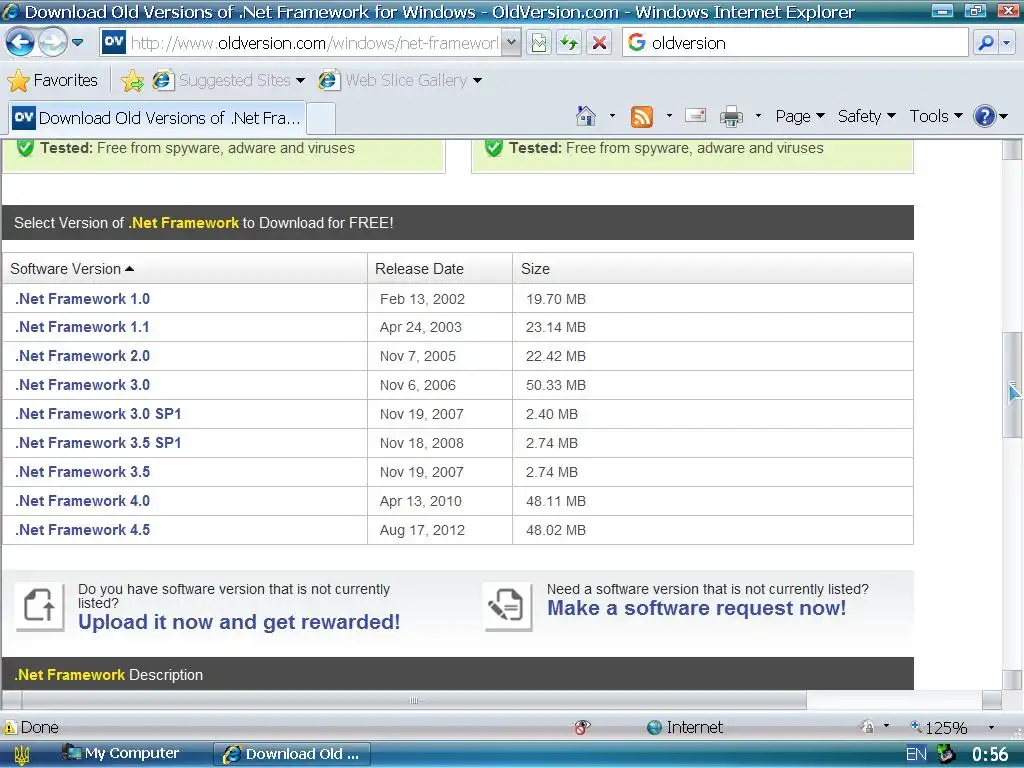The height and width of the screenshot is (768, 1024).
Task: Click the Read Mail envelope icon
Action: 696,116
